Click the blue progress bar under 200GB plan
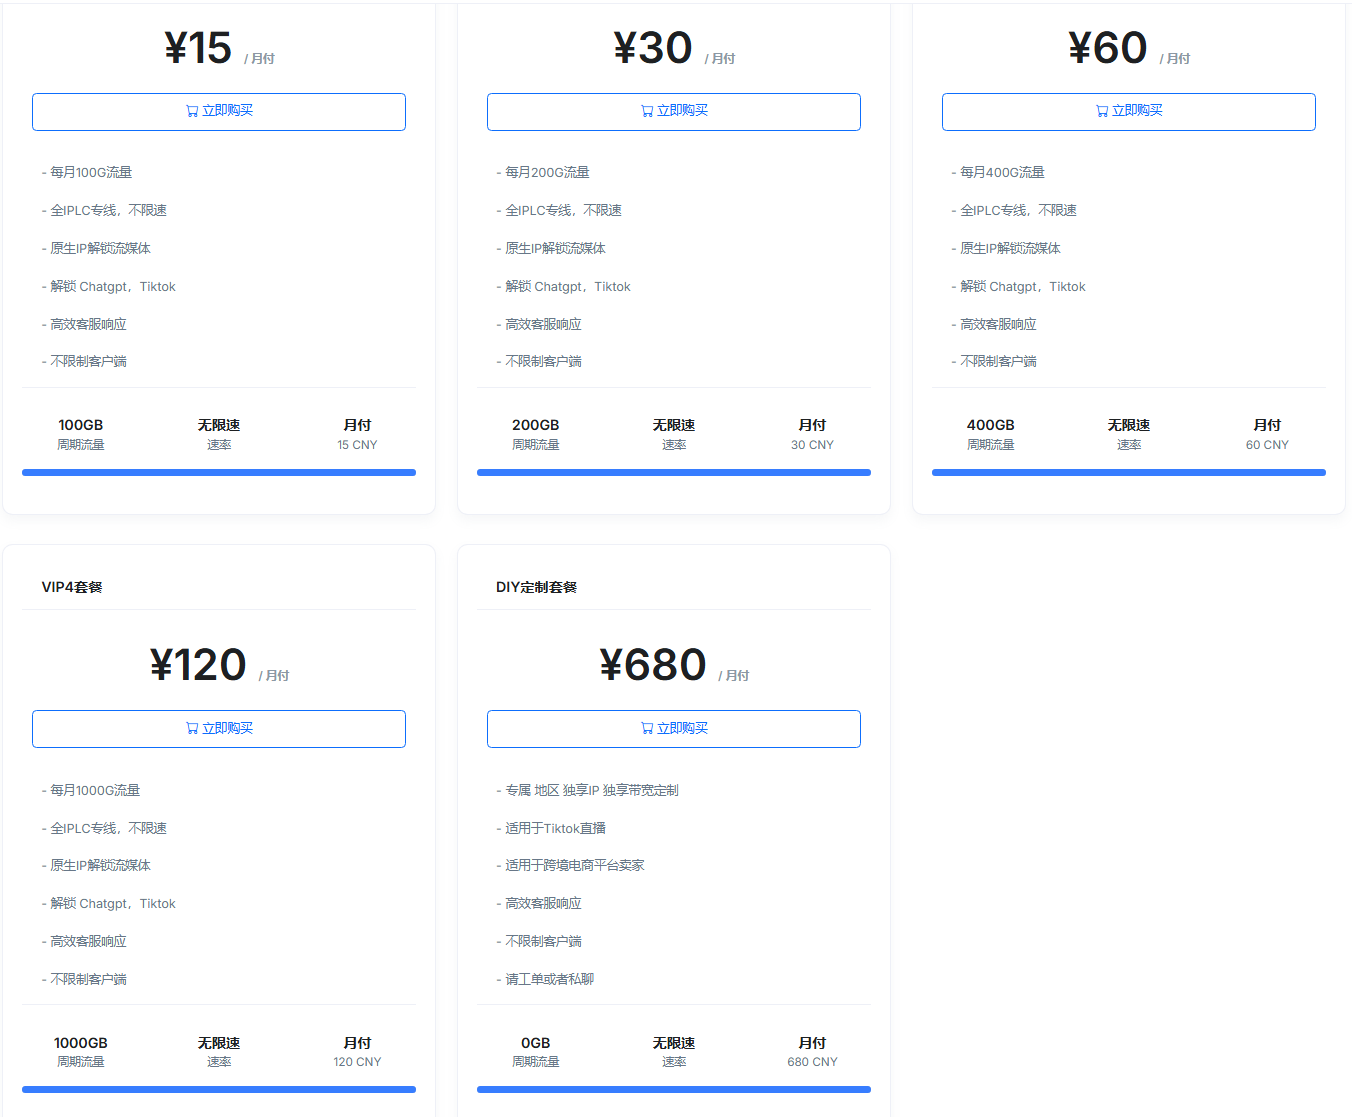Screen dimensions: 1352x1117 click(x=673, y=472)
